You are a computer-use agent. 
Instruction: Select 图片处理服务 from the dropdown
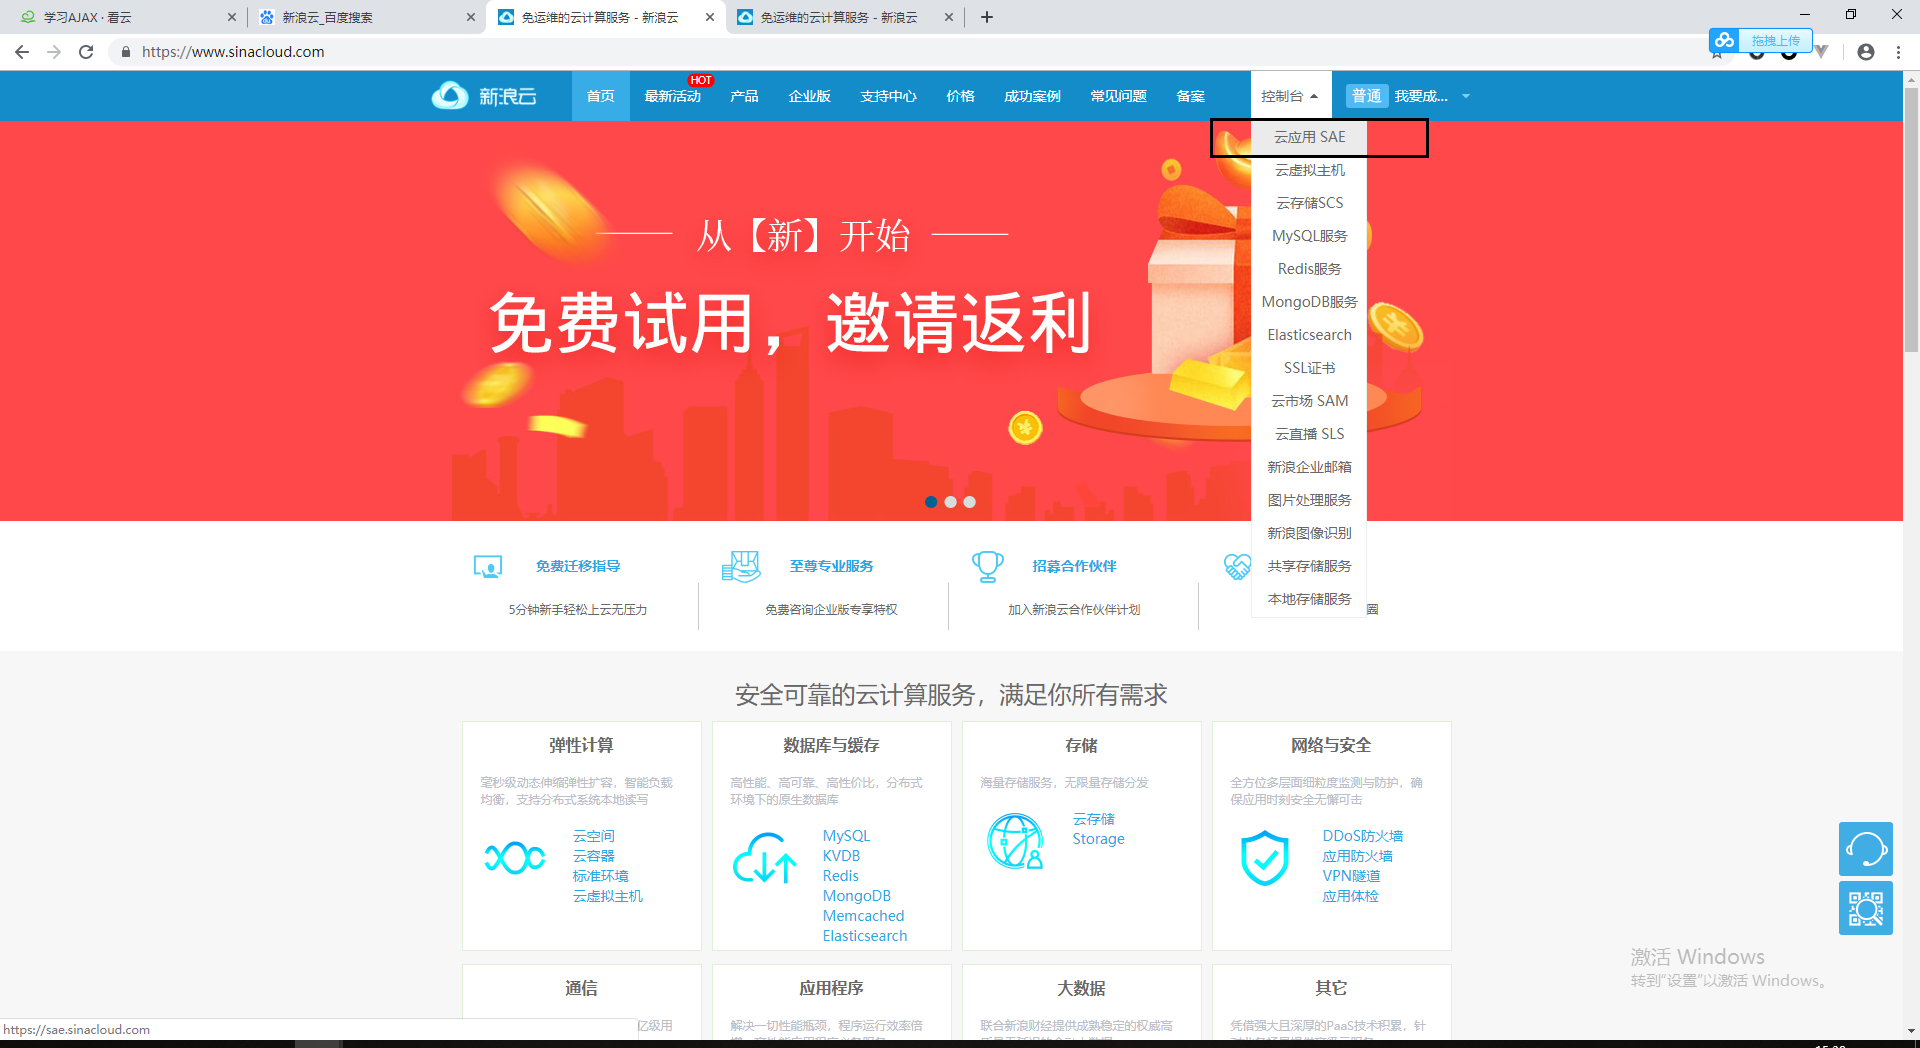pos(1309,500)
